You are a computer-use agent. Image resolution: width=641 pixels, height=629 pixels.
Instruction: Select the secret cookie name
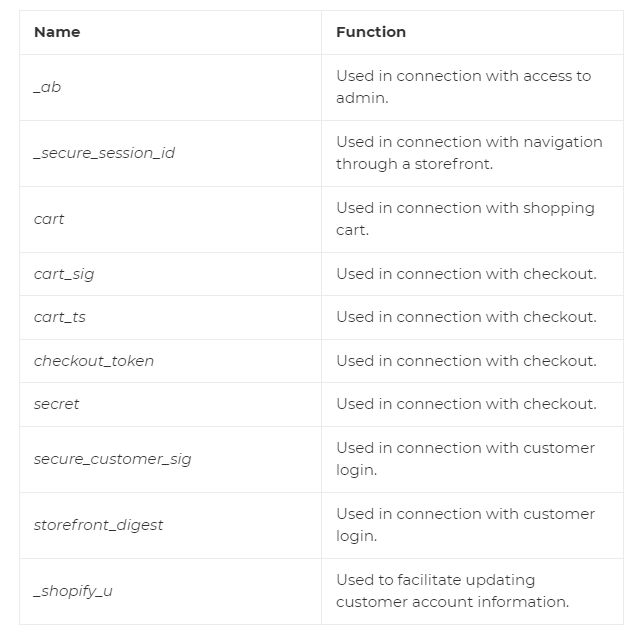tap(56, 404)
